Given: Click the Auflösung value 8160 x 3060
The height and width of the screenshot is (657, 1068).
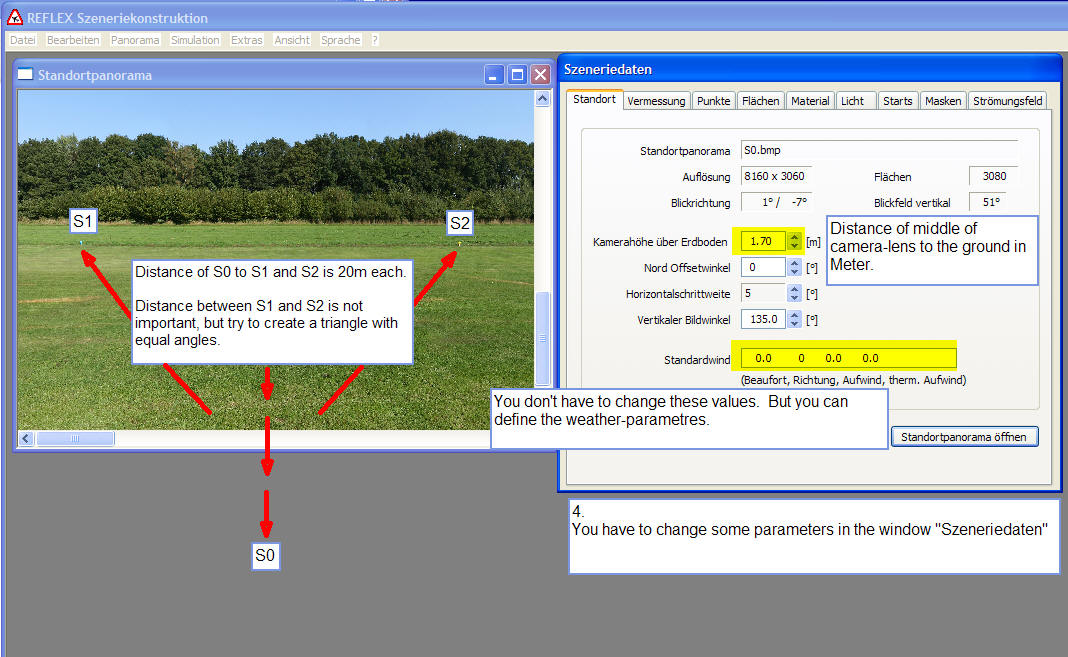Looking at the screenshot, I should [x=775, y=176].
